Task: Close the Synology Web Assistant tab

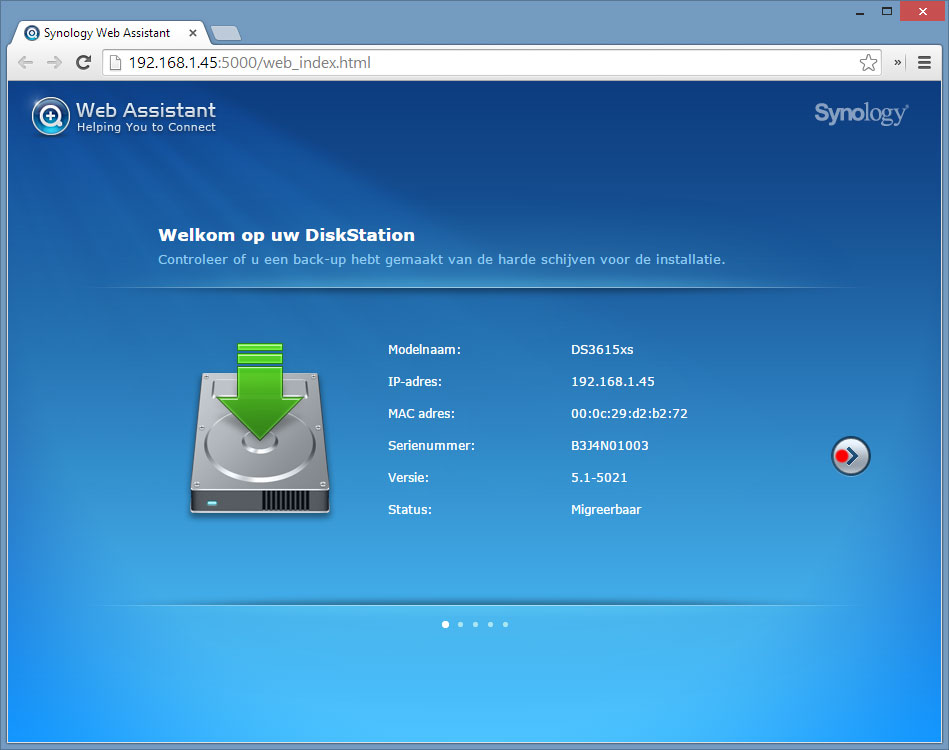Action: 193,33
